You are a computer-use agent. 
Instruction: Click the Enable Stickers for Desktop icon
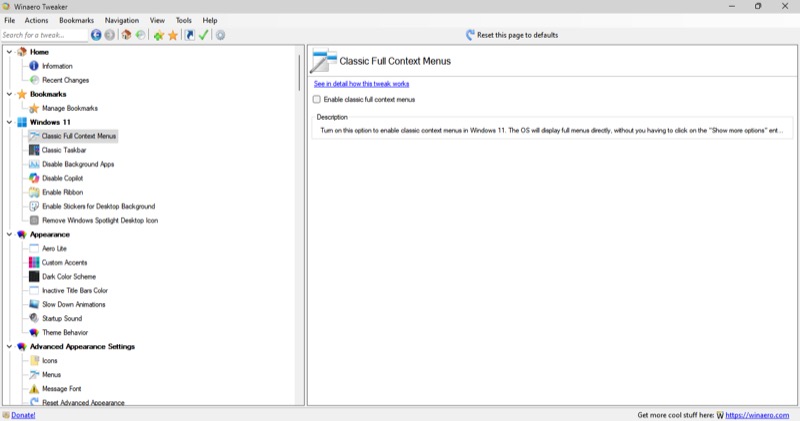click(x=34, y=206)
